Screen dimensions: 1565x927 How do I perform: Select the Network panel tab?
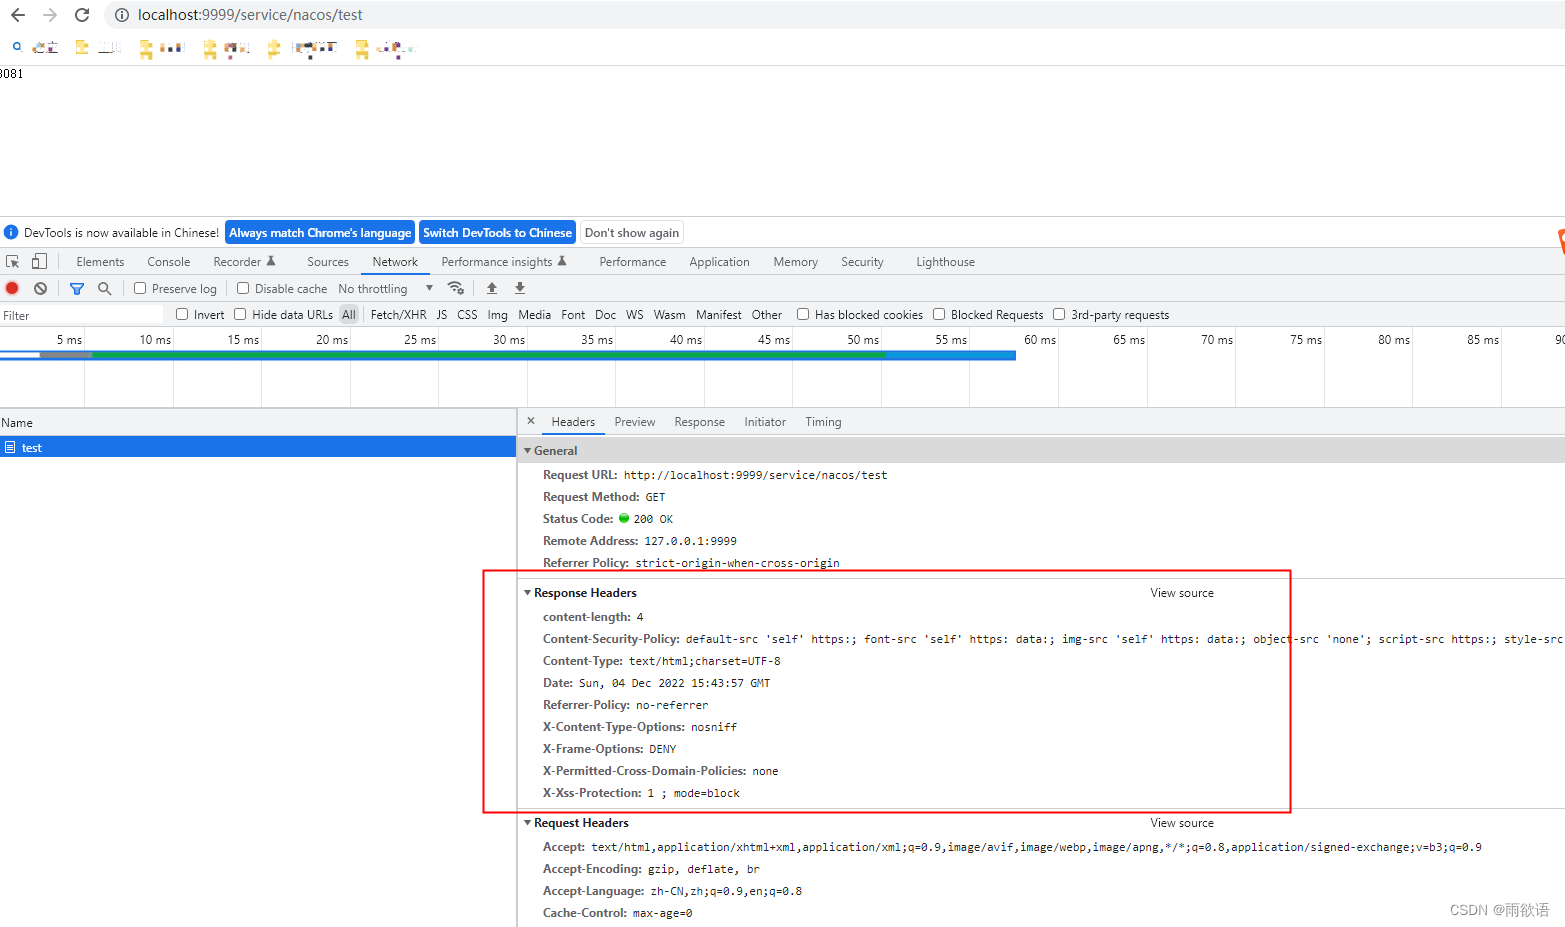tap(395, 262)
